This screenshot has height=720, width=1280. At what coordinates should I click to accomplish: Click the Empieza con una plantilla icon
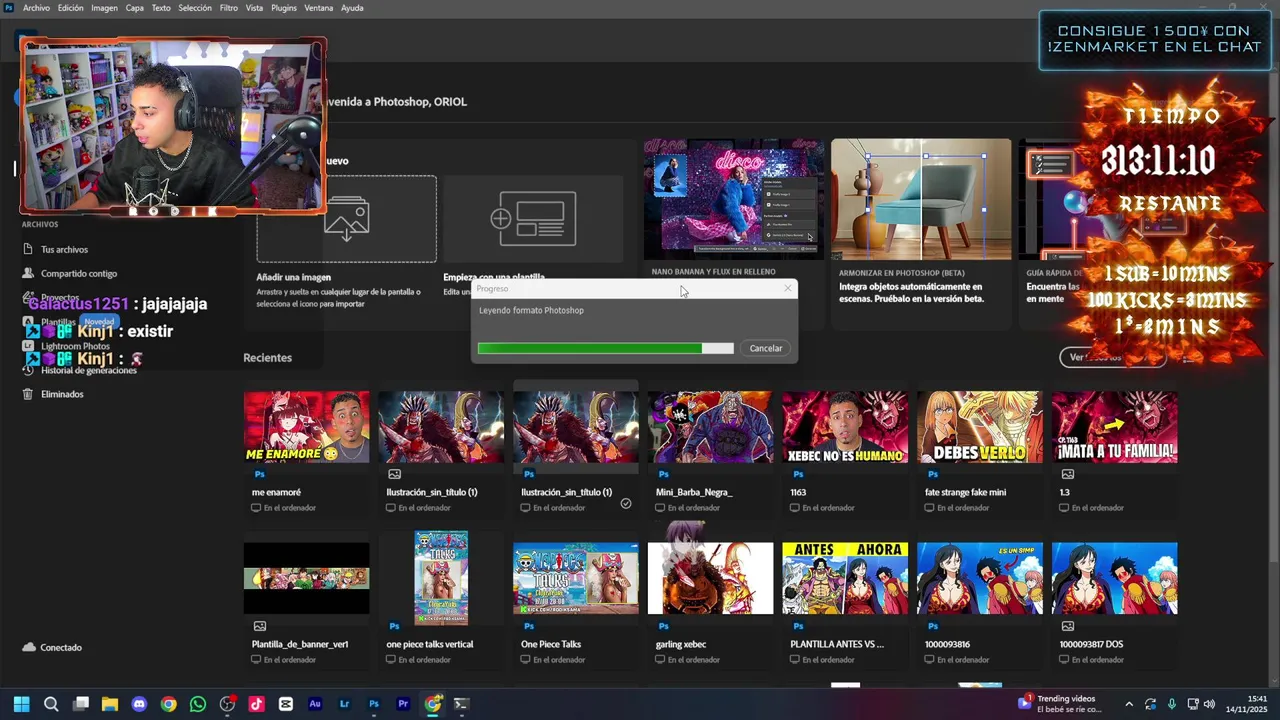(x=533, y=219)
